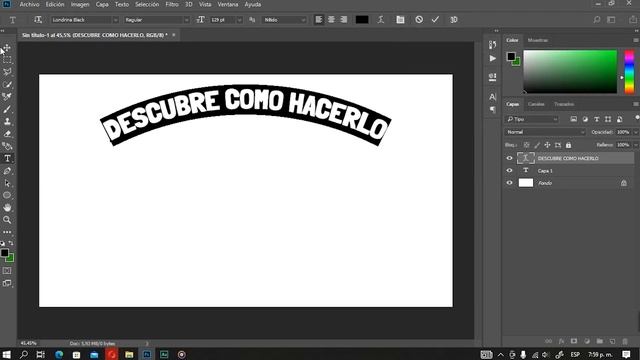This screenshot has width=640, height=360.
Task: Open the font family dropdown
Action: click(x=116, y=20)
